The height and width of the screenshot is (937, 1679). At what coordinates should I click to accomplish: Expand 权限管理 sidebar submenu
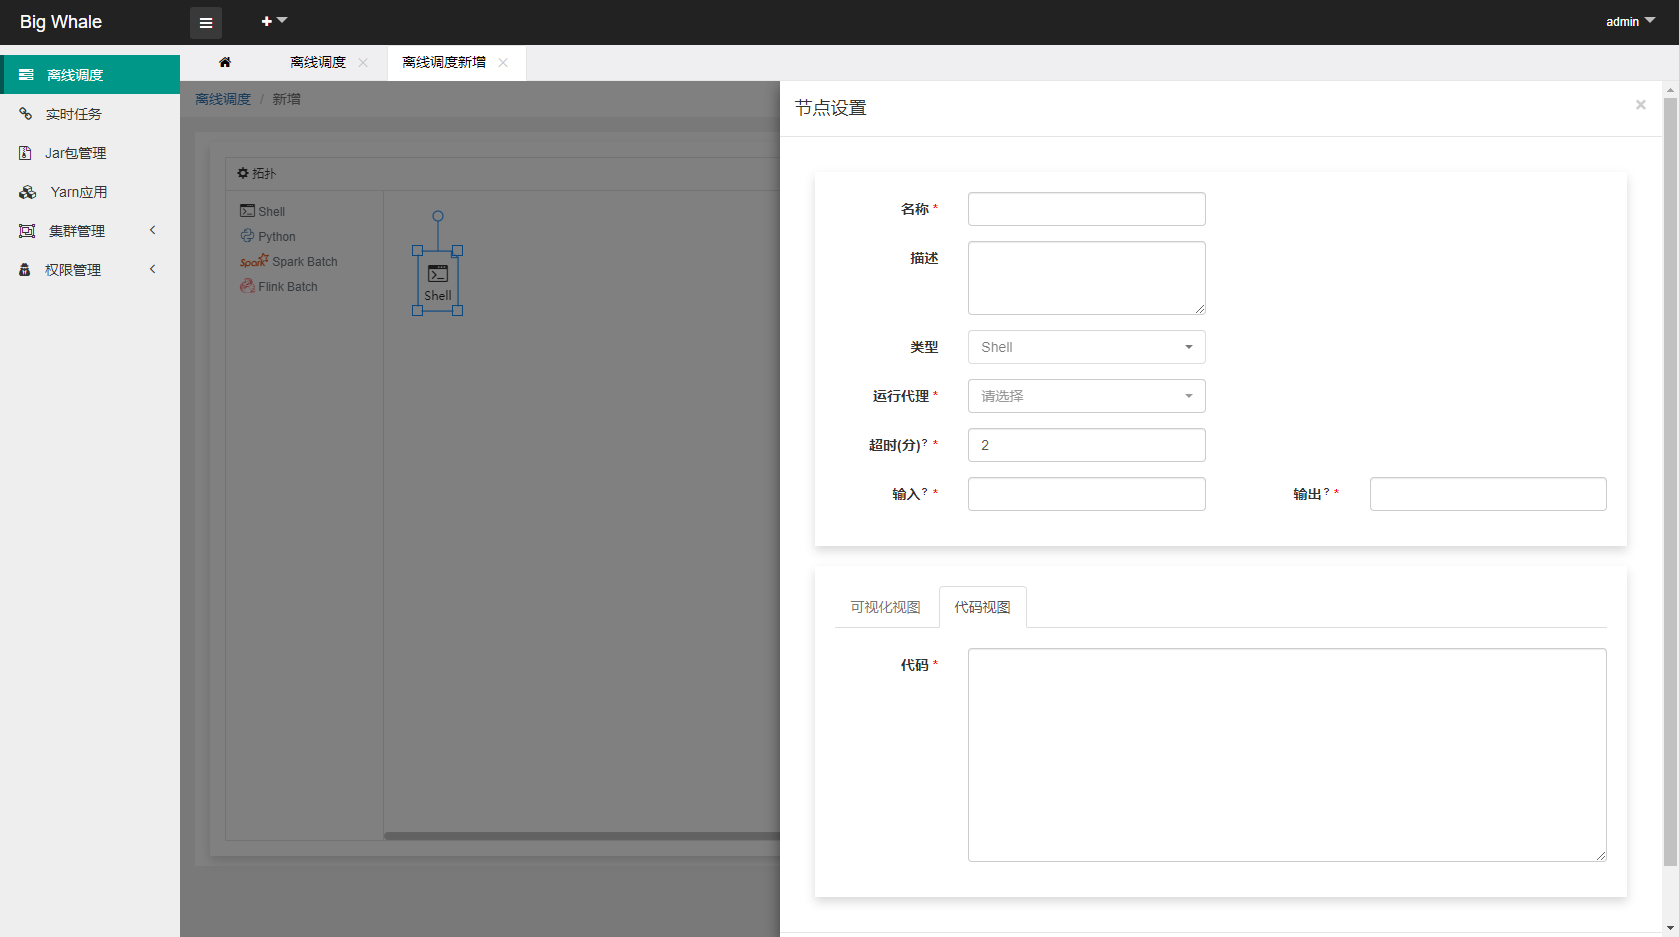[x=90, y=270]
